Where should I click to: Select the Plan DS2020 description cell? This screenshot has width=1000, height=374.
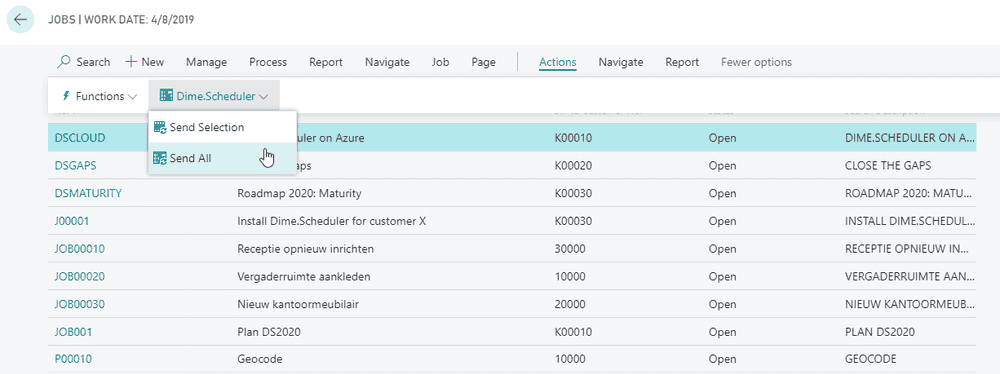268,331
